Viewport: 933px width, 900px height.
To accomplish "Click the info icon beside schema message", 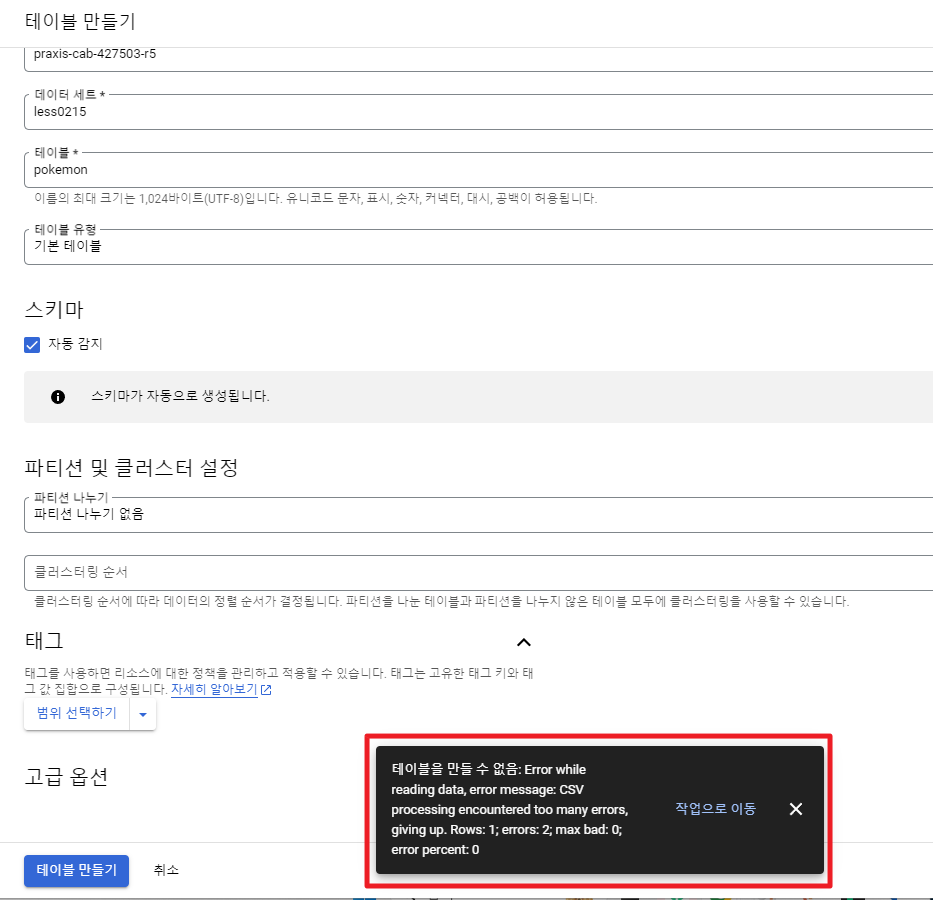I will pyautogui.click(x=58, y=397).
